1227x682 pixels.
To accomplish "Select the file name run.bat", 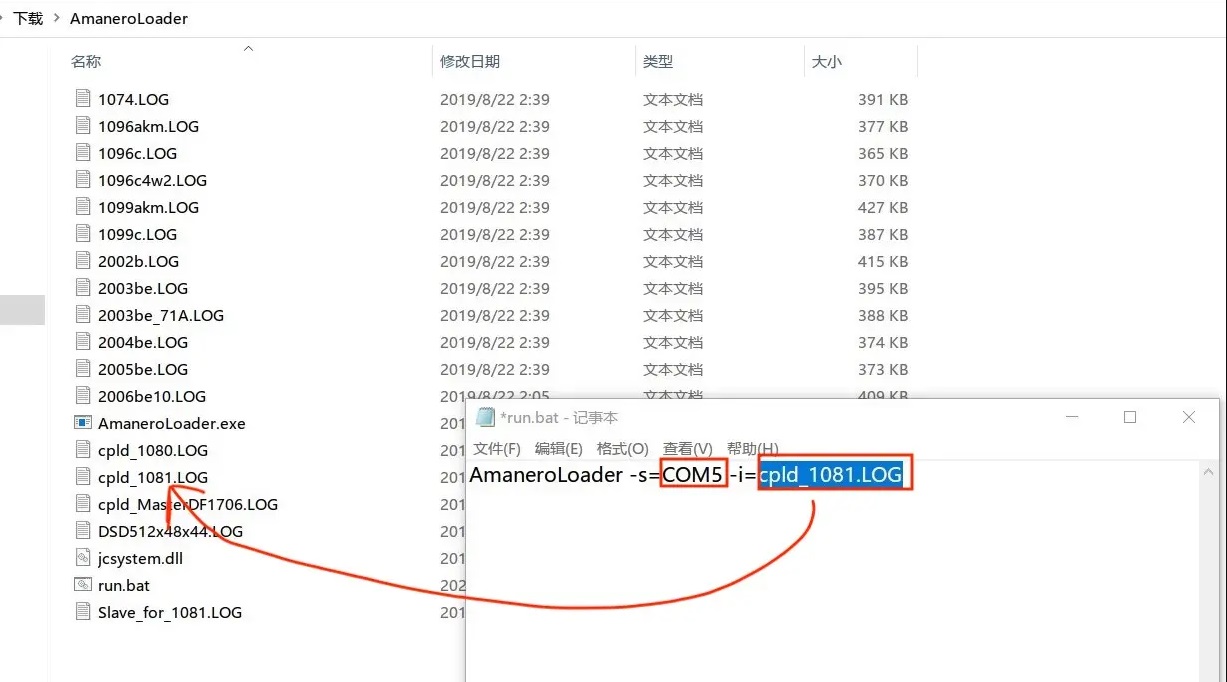I will tap(124, 585).
